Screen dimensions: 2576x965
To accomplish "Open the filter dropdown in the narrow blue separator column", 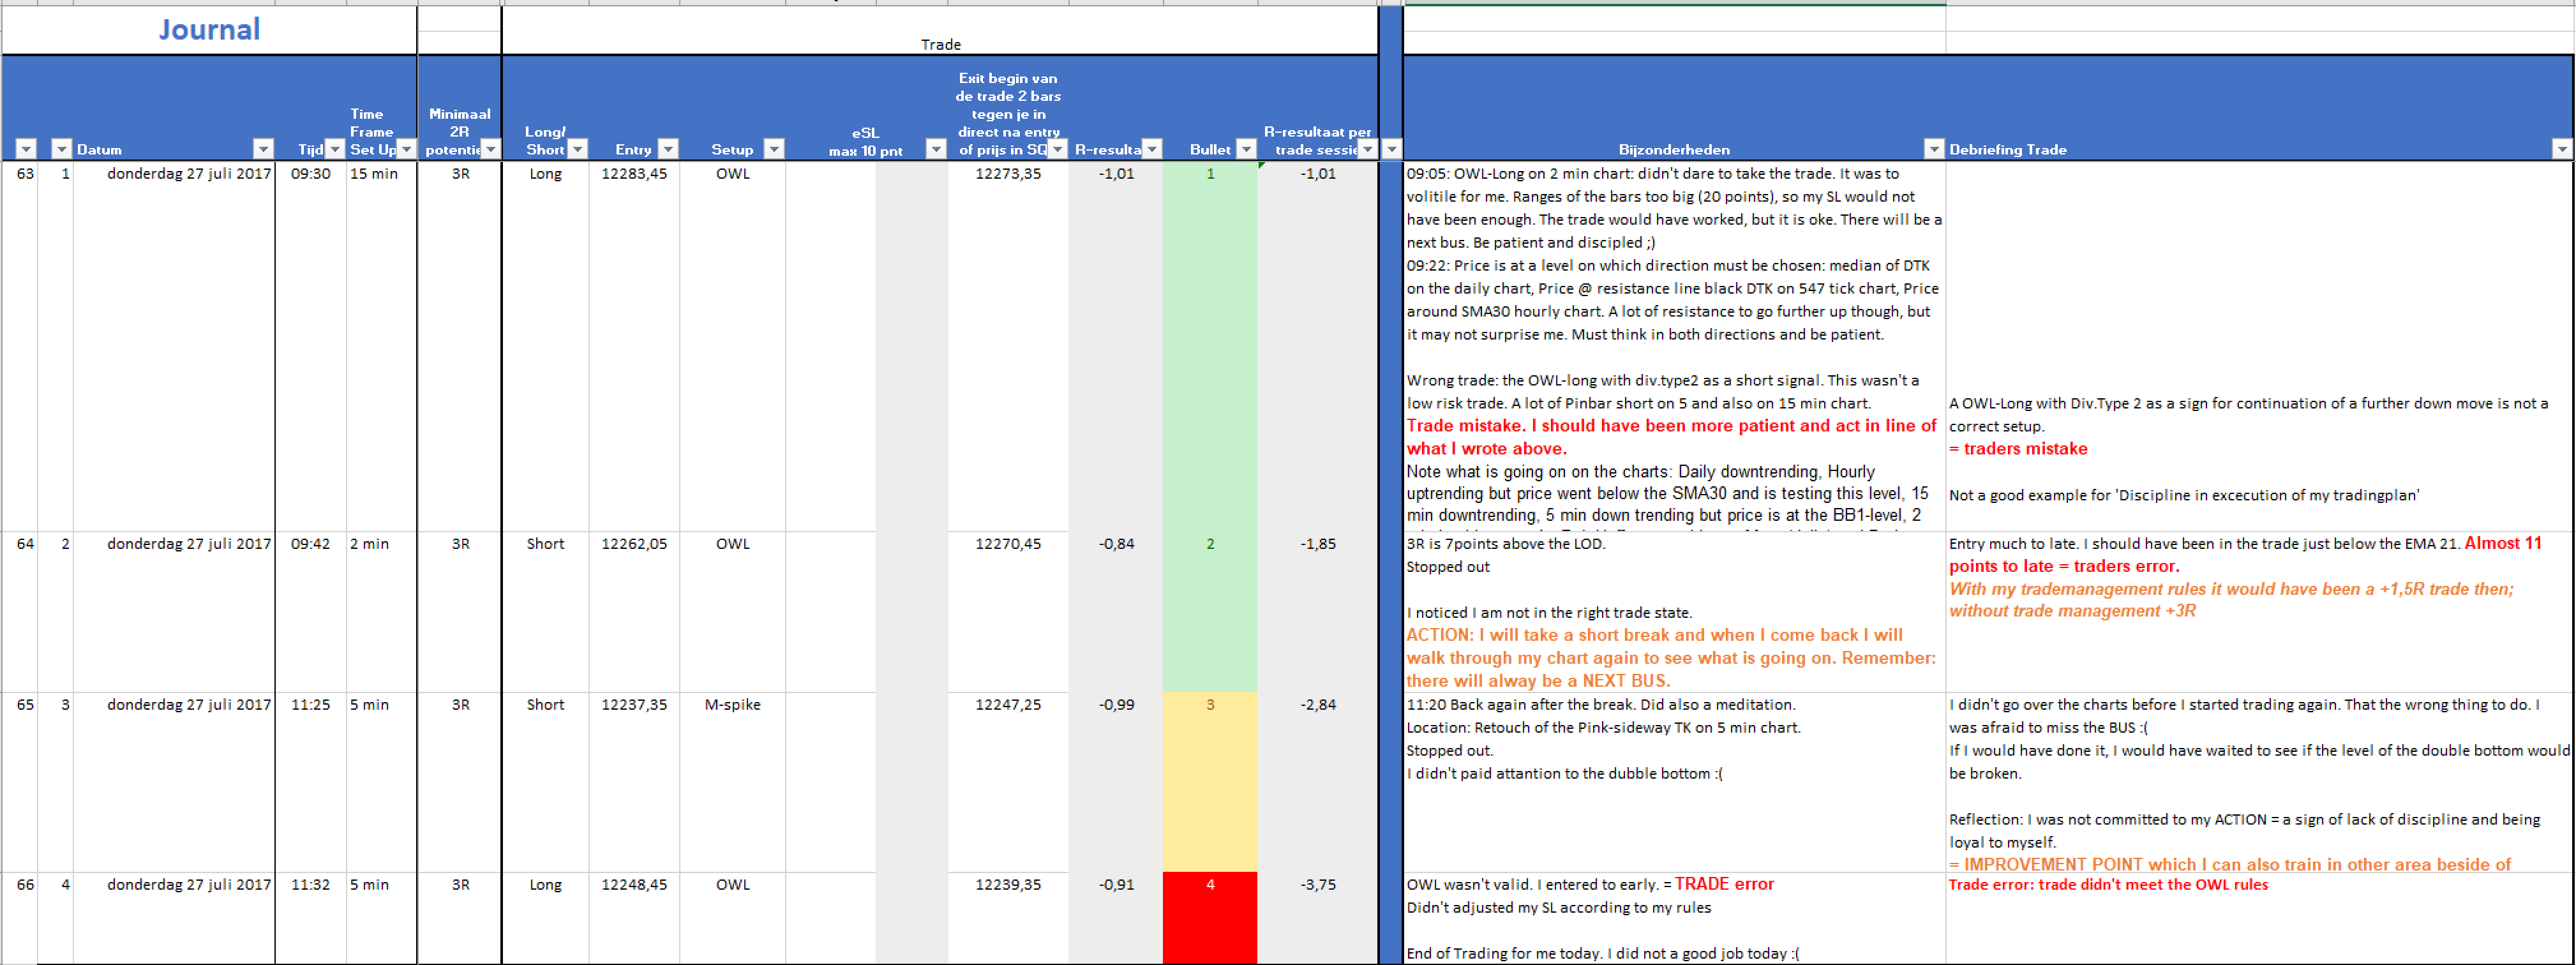I will coord(1391,149).
